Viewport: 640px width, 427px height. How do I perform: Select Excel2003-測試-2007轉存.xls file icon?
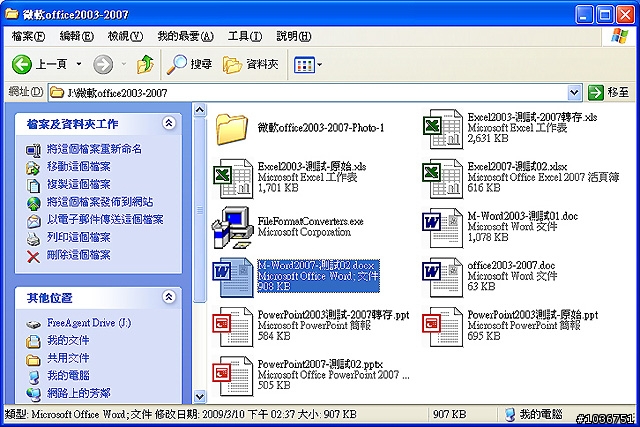click(x=443, y=129)
